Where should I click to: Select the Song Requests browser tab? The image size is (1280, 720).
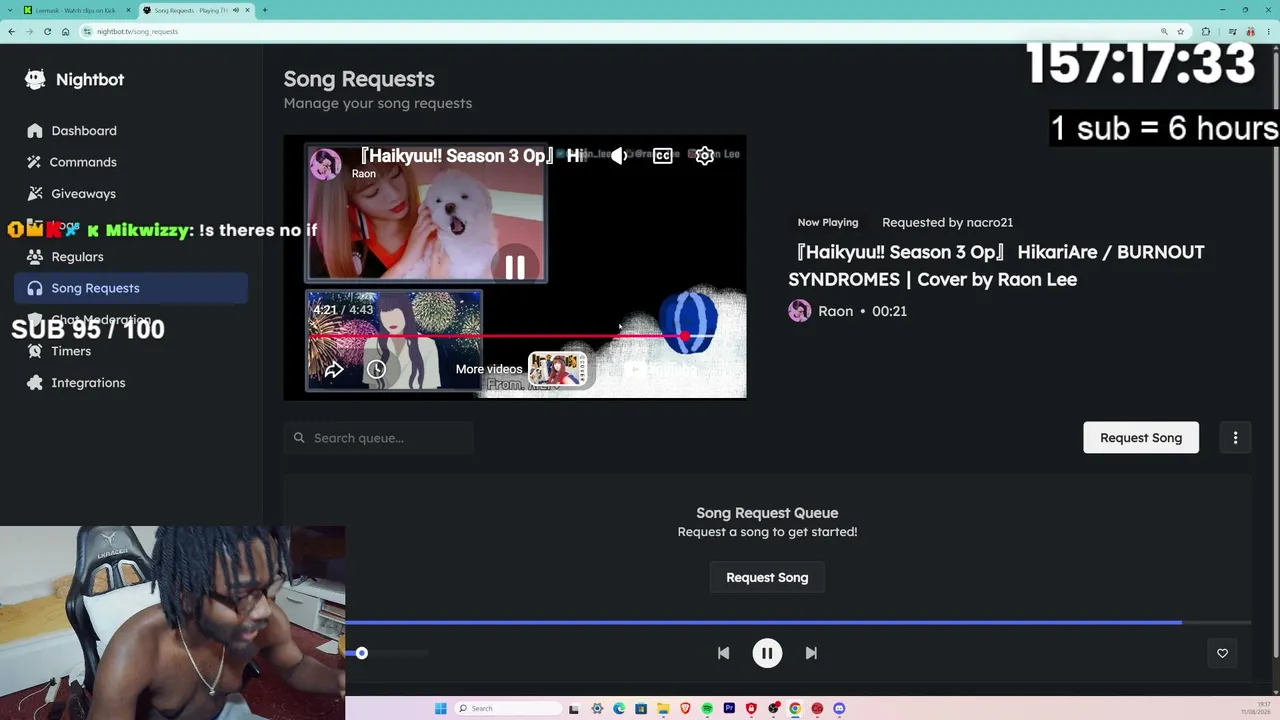click(x=196, y=10)
